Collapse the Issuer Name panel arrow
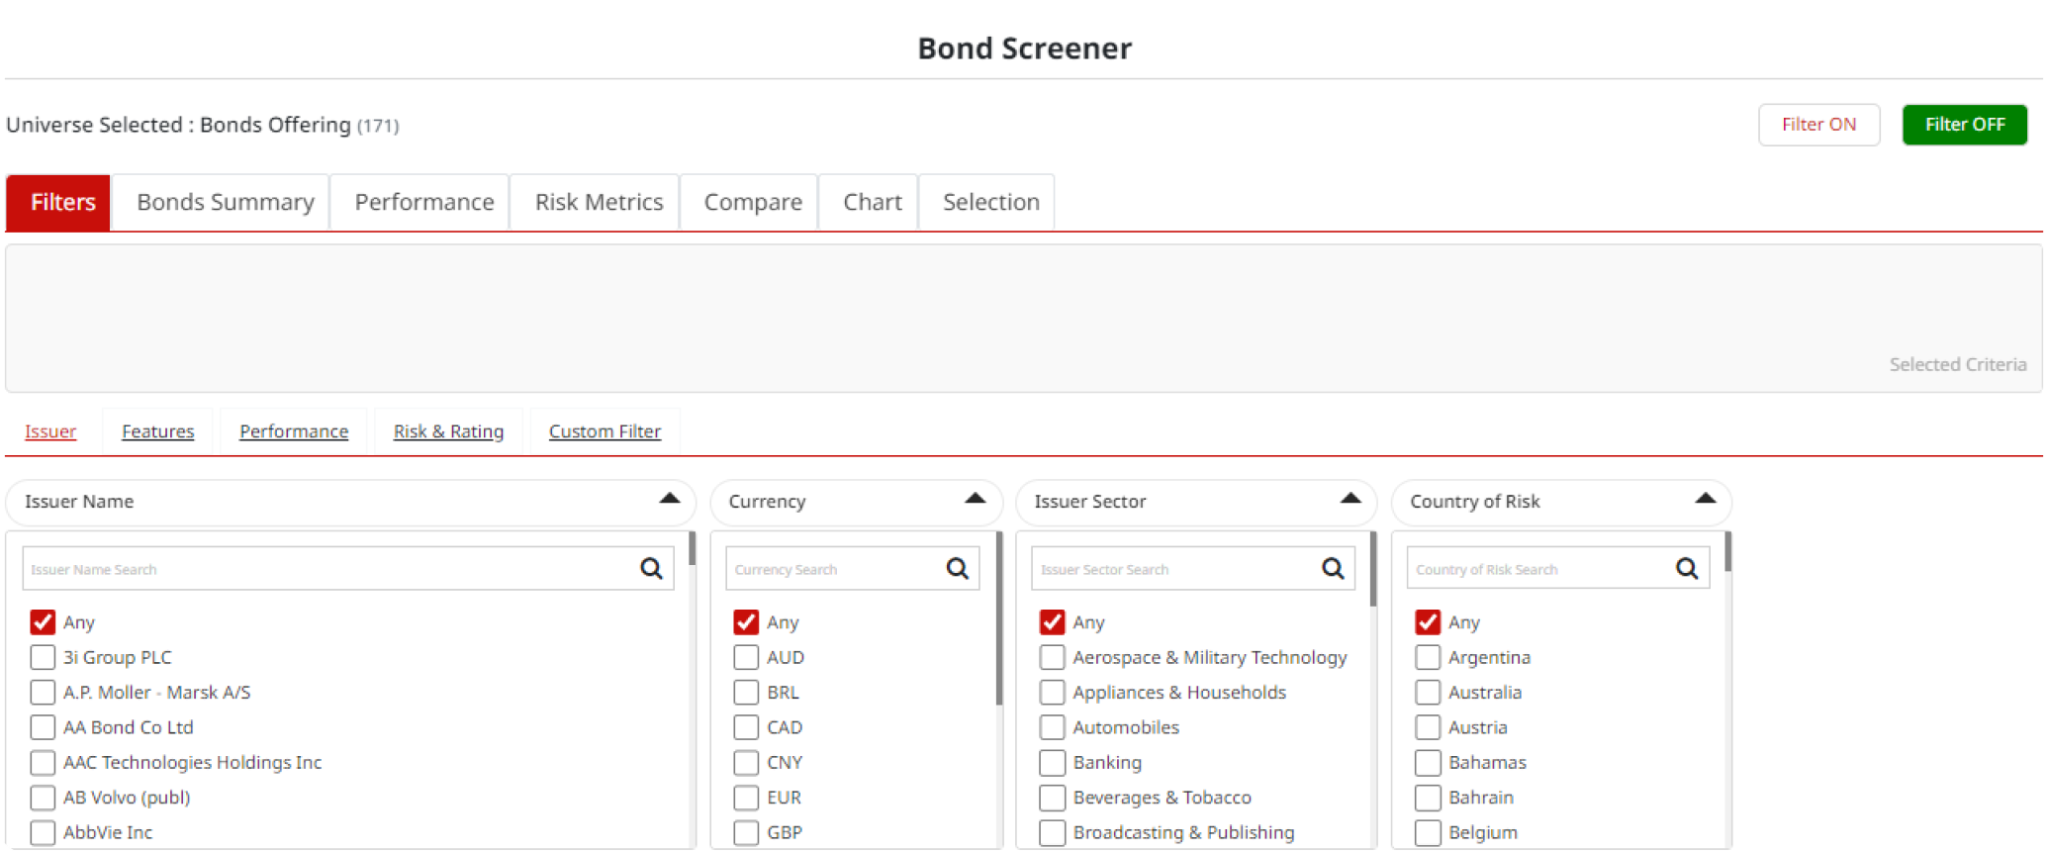 [x=670, y=498]
